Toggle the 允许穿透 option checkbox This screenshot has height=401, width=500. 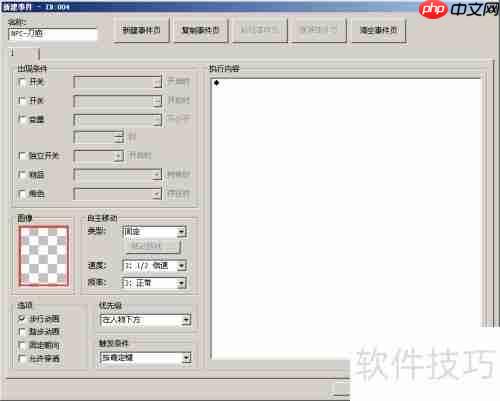(22, 359)
